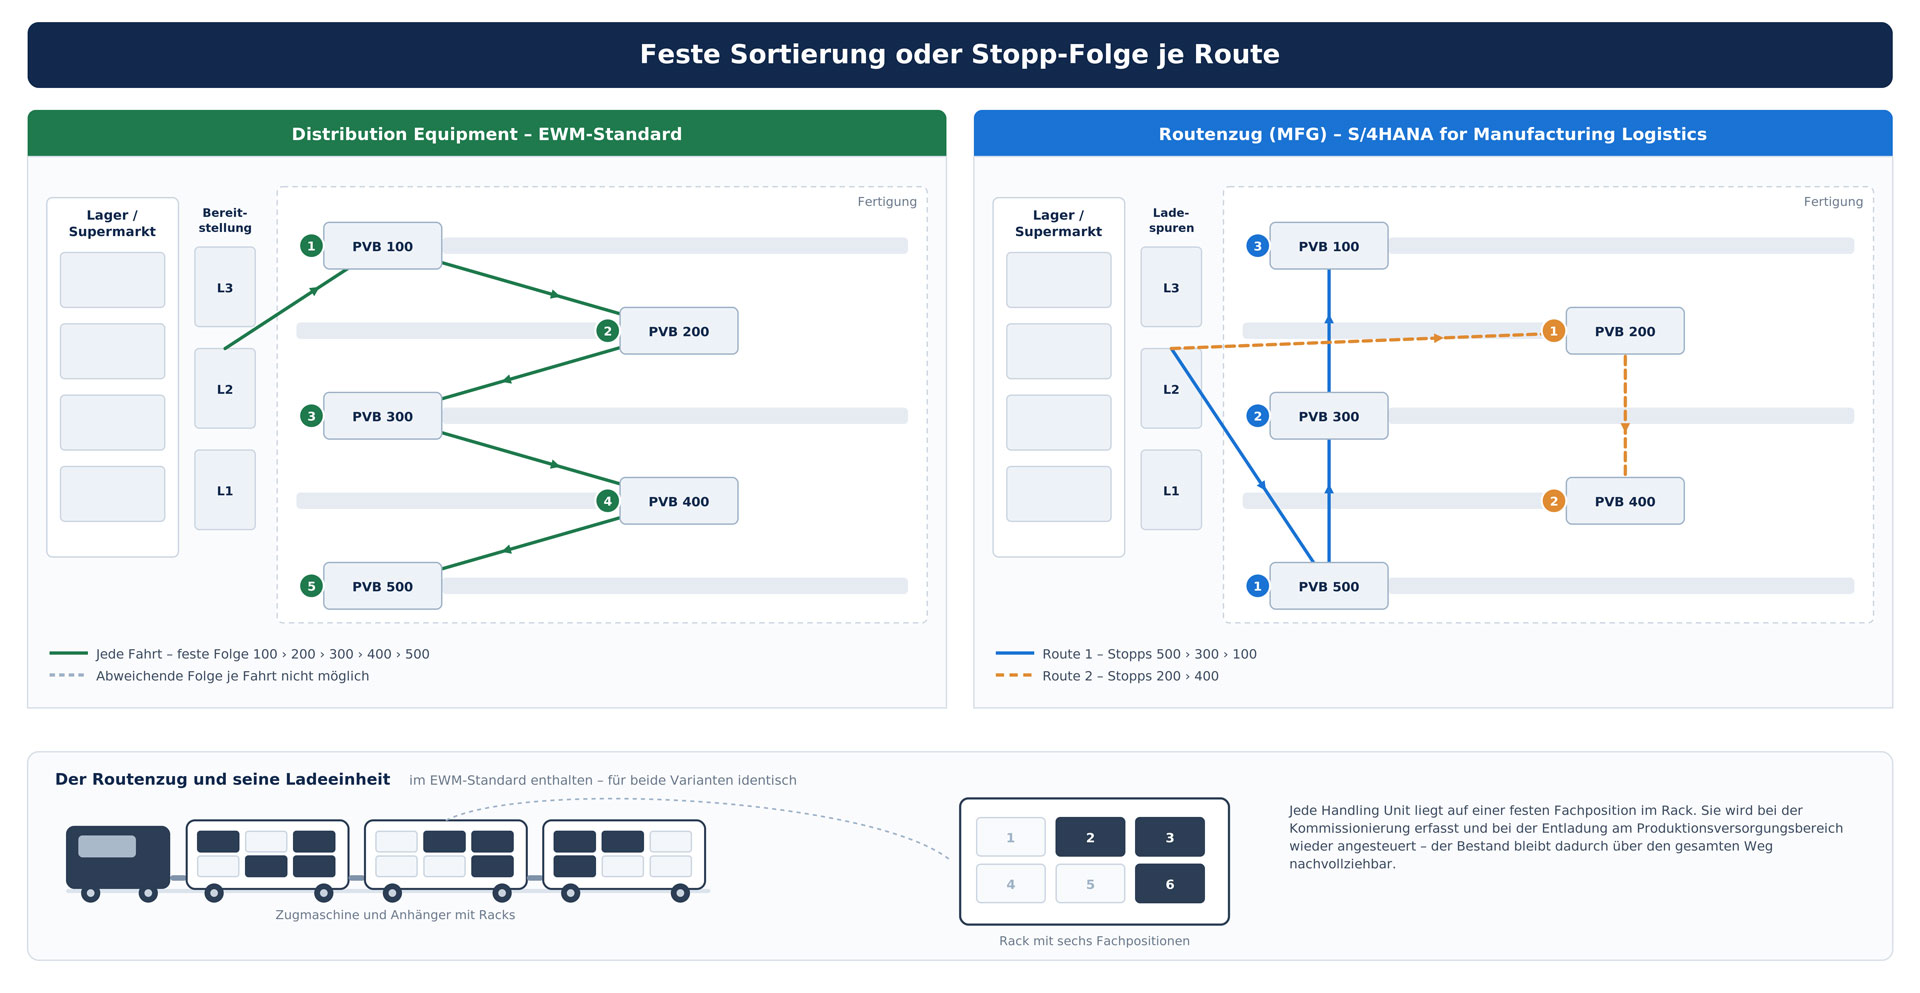This screenshot has width=1920, height=993.
Task: Select PVB 100 box in Routenzug panel
Action: click(x=1328, y=246)
